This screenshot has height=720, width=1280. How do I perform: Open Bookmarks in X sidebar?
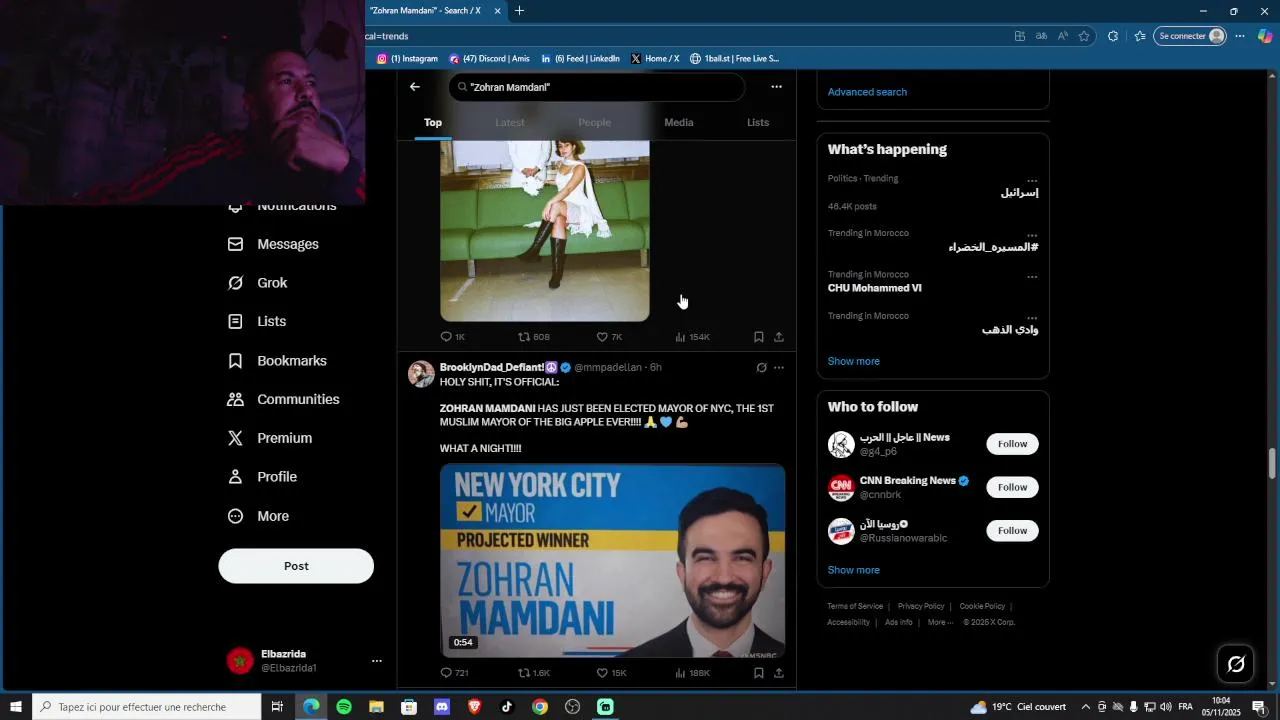coord(277,361)
